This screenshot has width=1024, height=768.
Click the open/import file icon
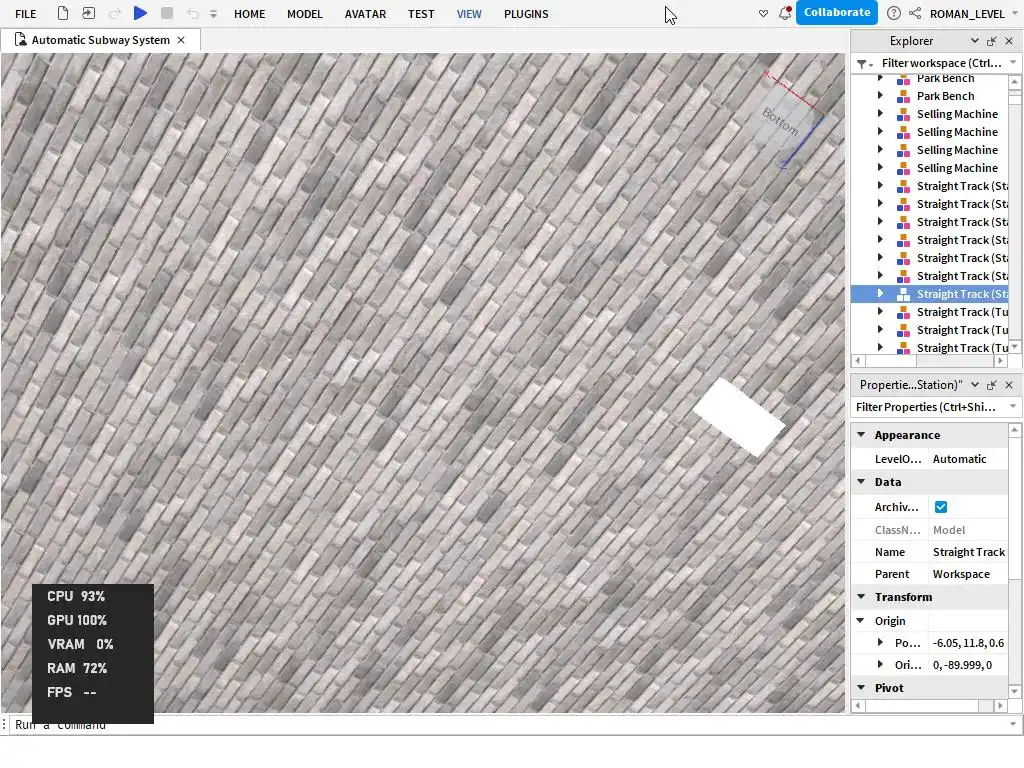point(88,13)
